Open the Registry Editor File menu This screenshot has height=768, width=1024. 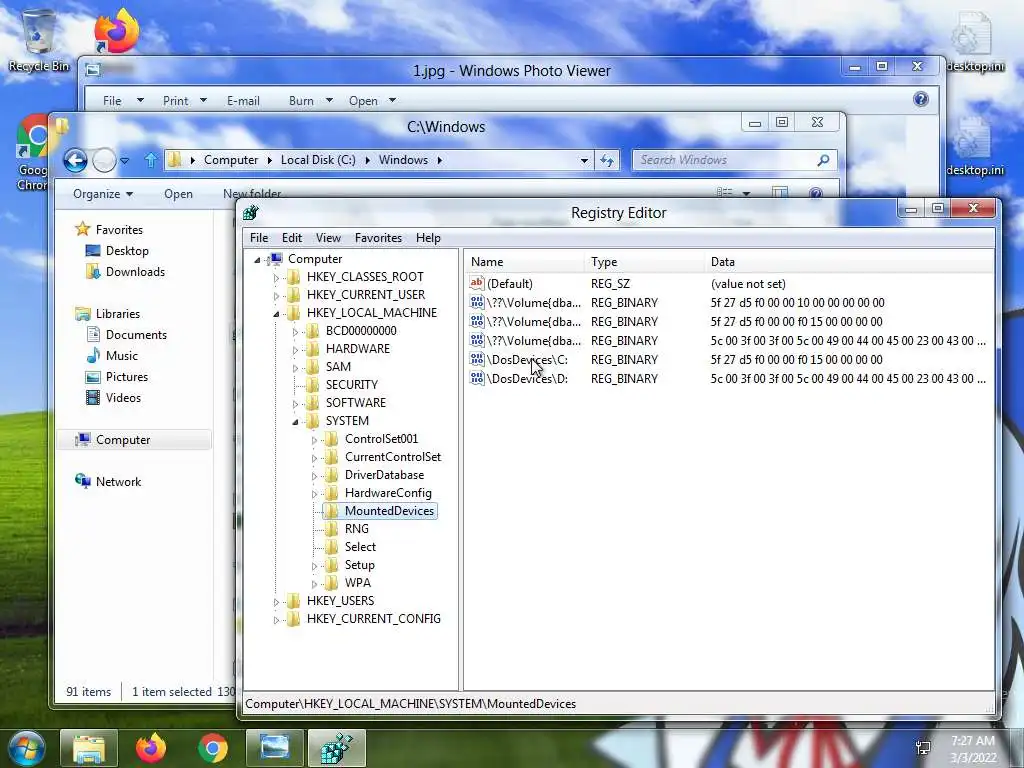[259, 238]
